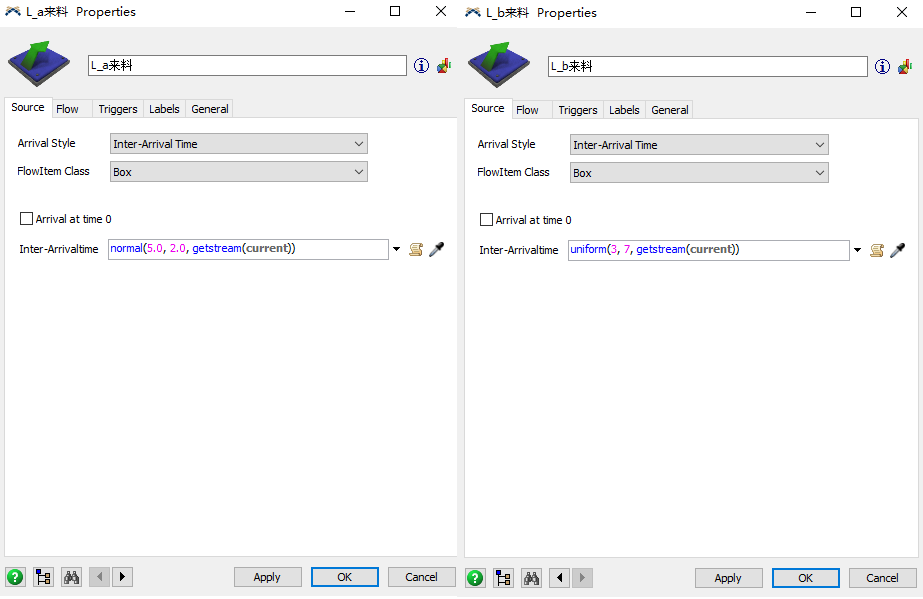Screen dimensions: 923x599
Task: Select Source tab in L_b来料 window
Action: [x=488, y=108]
